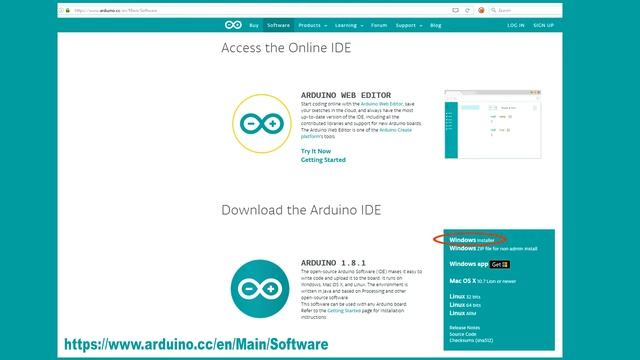Expand the Learning dropdown menu
Image resolution: width=640 pixels, height=360 pixels.
click(x=349, y=25)
